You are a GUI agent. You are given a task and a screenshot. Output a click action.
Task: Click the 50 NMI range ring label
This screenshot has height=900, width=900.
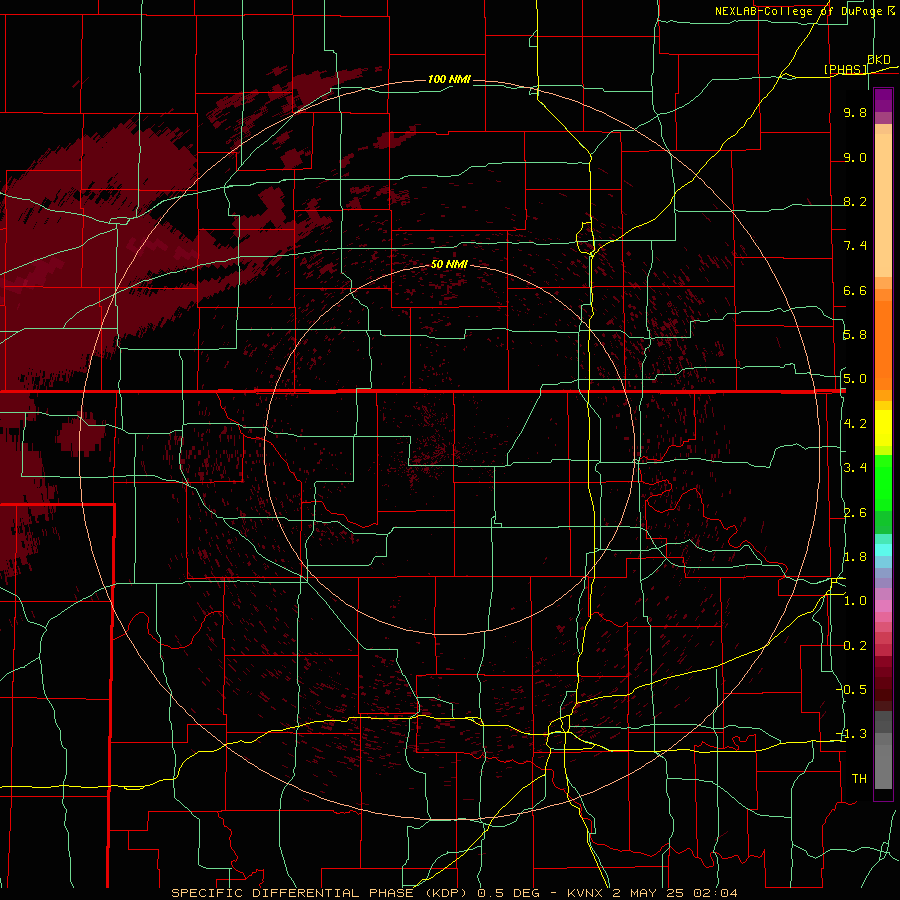coord(449,264)
